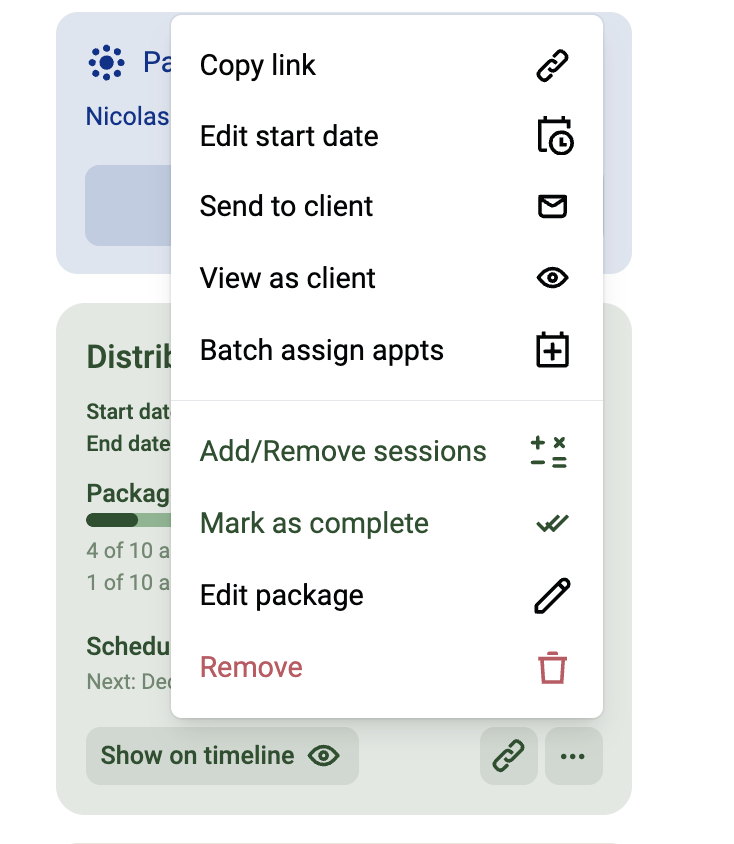Select Copy link from the menu

click(386, 66)
